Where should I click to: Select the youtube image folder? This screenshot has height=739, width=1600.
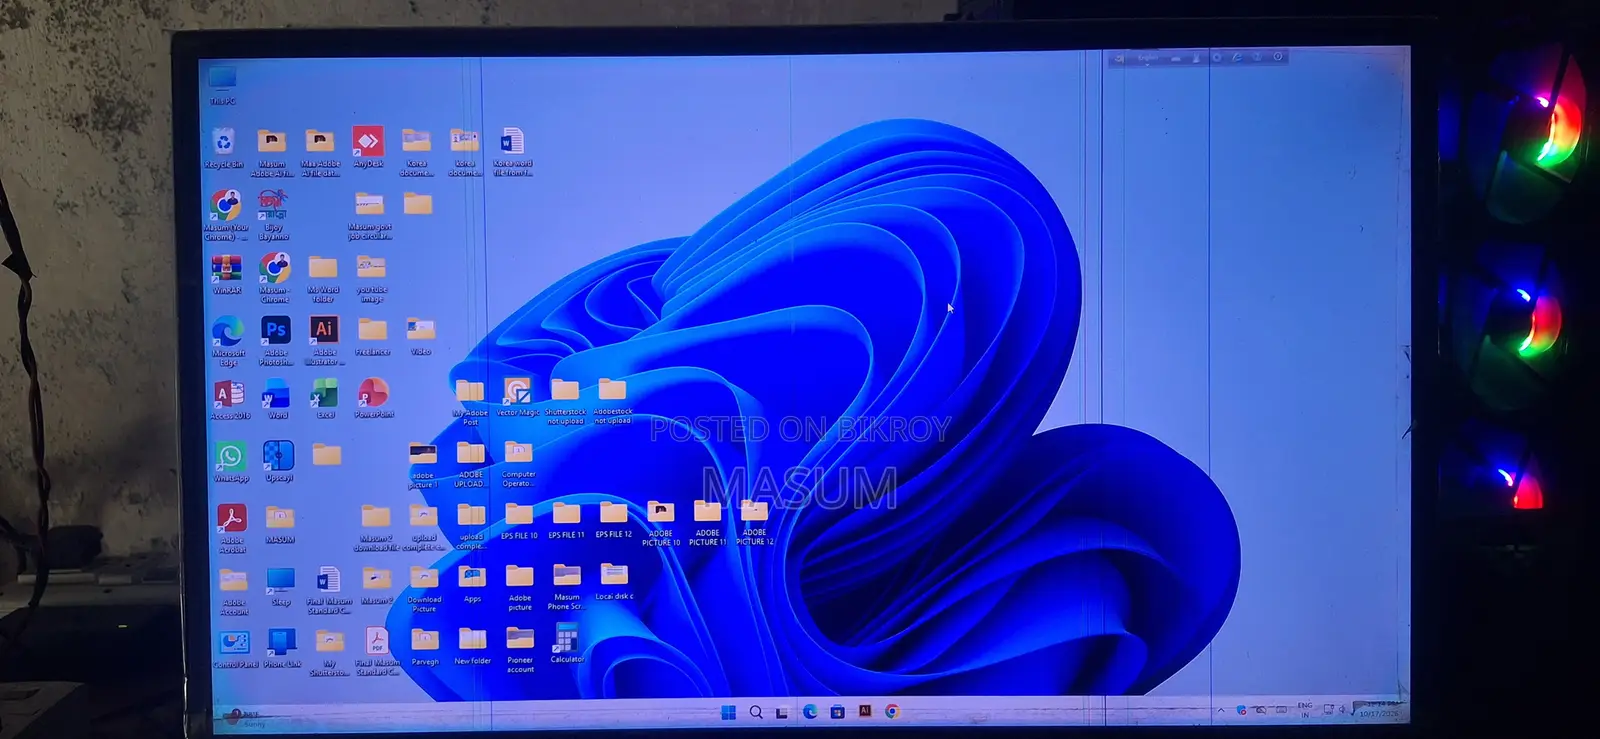(x=371, y=279)
